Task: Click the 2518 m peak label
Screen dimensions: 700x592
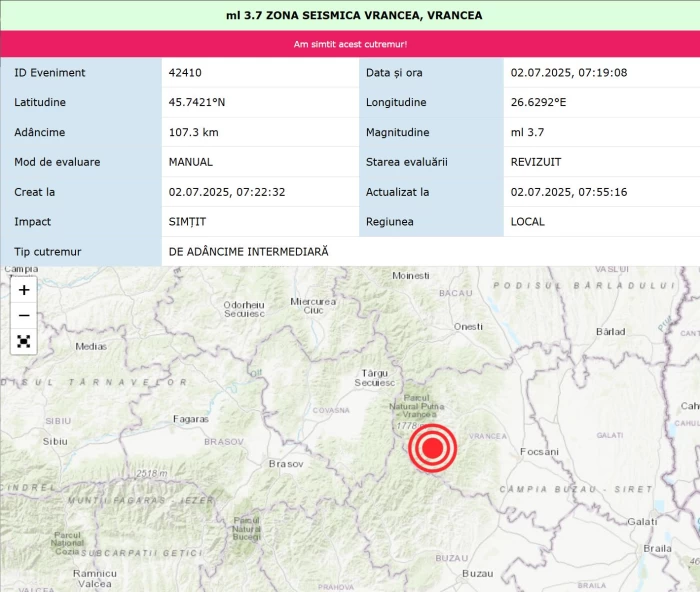Action: 152,473
